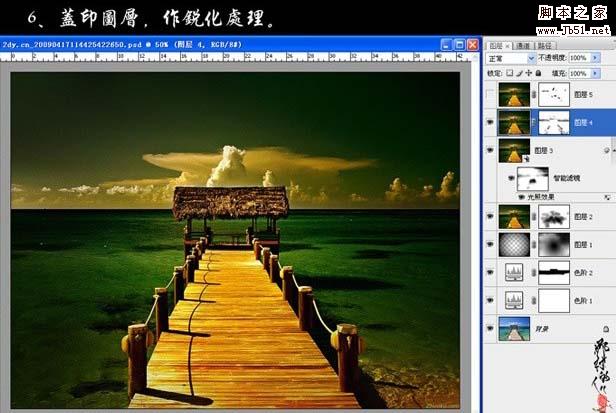Select the 色阶 2 levels adjustment icon
This screenshot has height=413, width=616.
(x=514, y=272)
